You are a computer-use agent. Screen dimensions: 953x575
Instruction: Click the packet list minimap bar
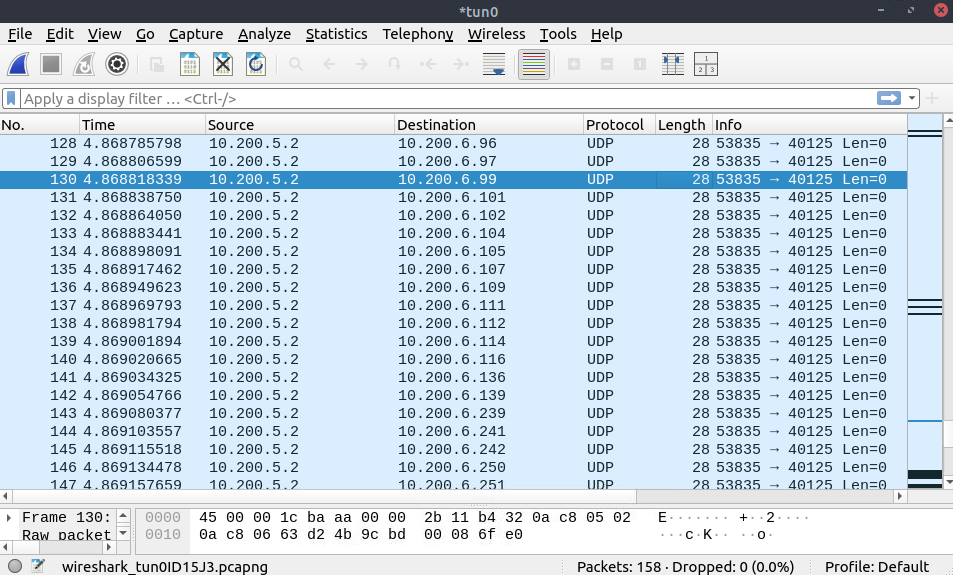pyautogui.click(x=924, y=301)
